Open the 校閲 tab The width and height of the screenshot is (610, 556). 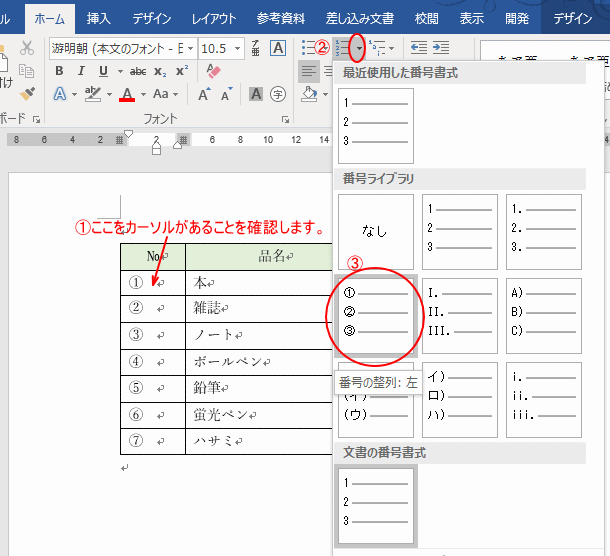(x=426, y=19)
